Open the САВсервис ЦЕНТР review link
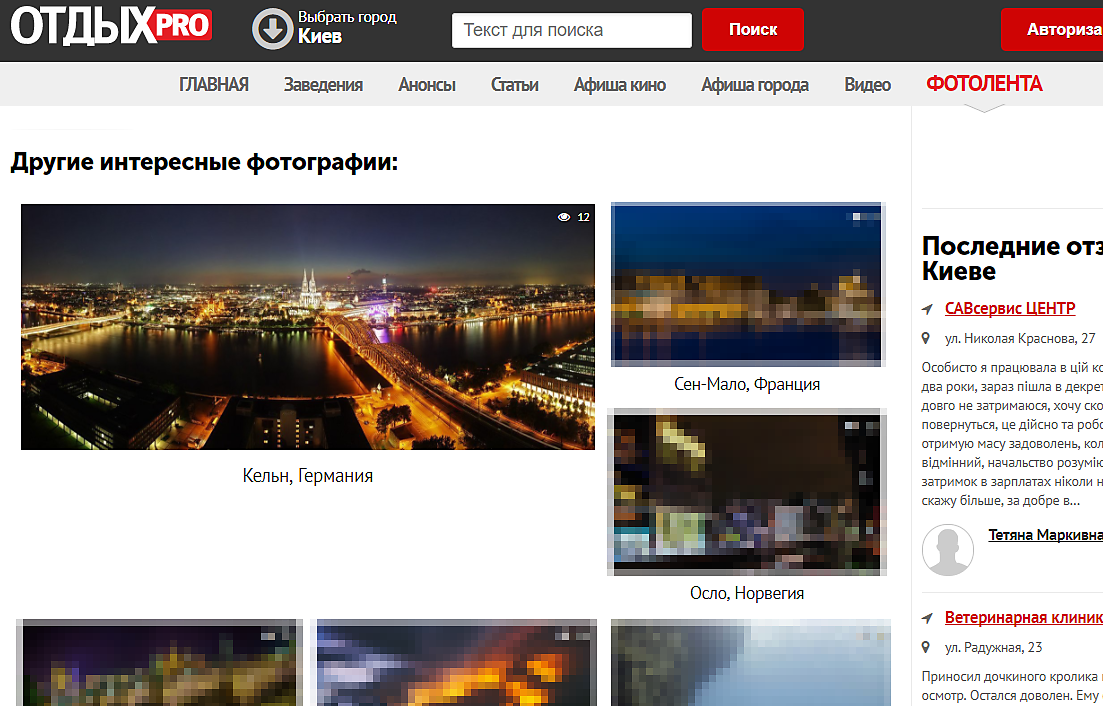 point(1010,308)
